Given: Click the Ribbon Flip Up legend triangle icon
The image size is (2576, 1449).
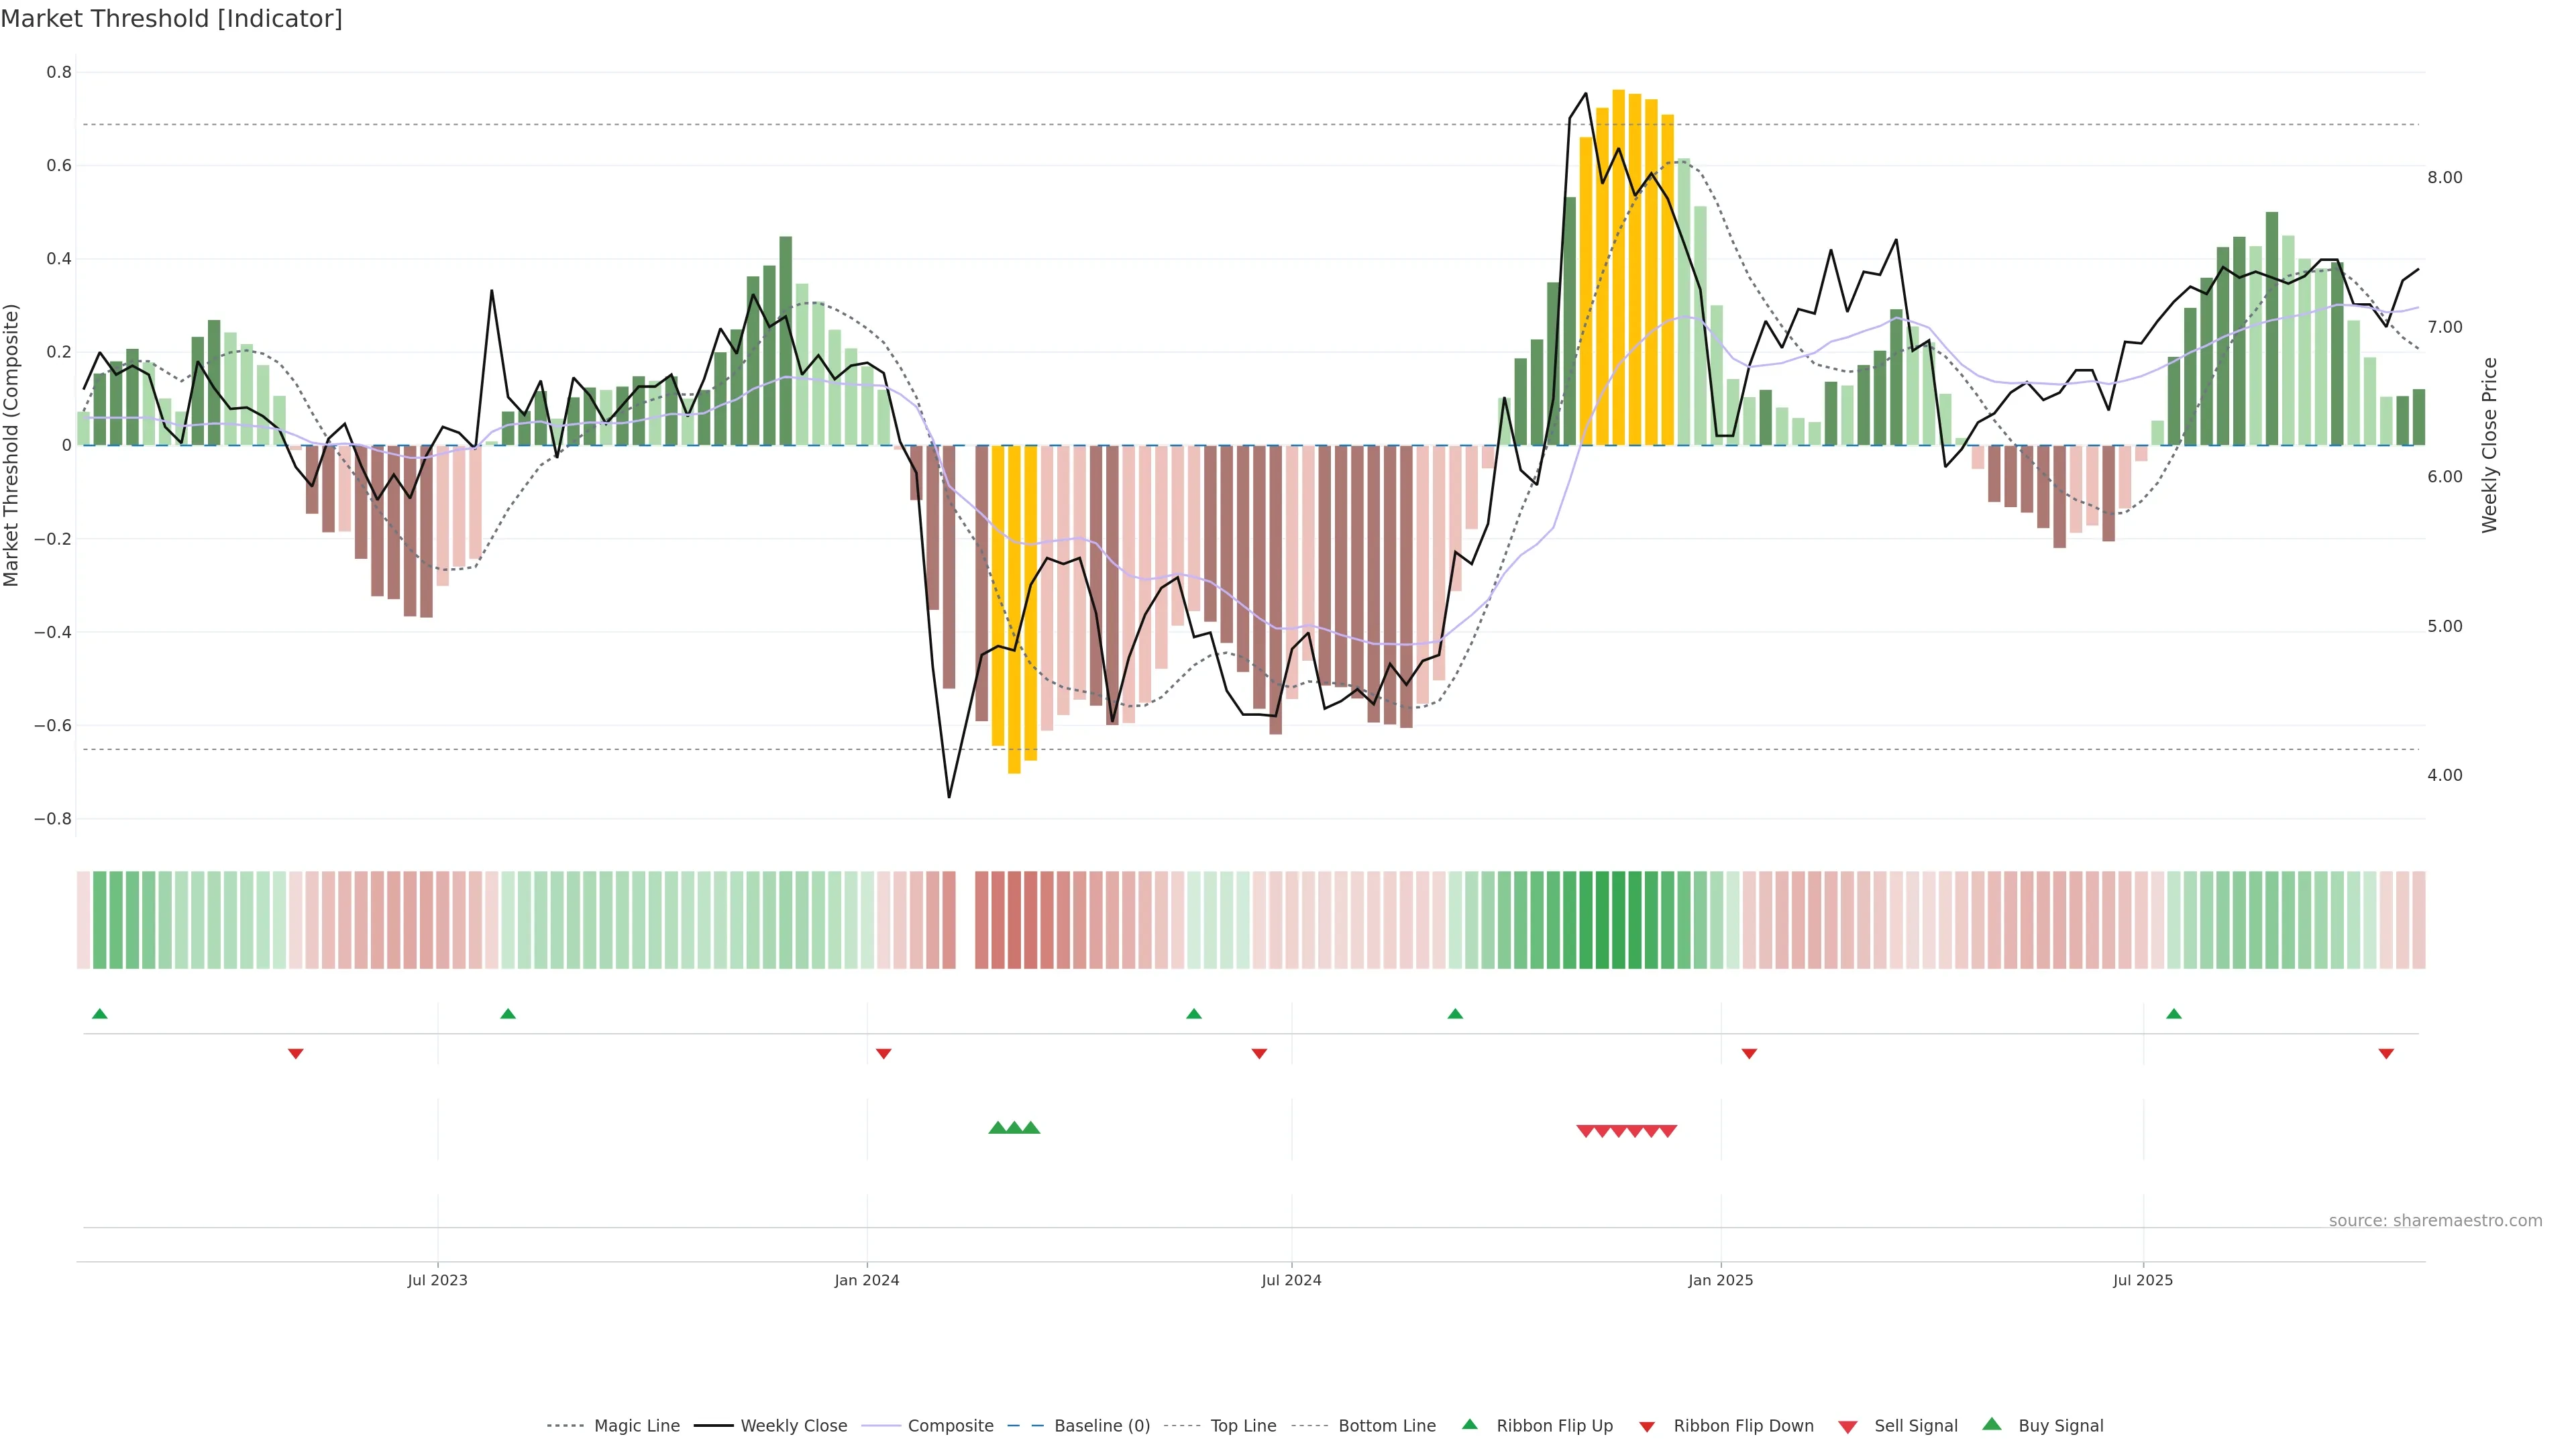Looking at the screenshot, I should pos(1469,1424).
